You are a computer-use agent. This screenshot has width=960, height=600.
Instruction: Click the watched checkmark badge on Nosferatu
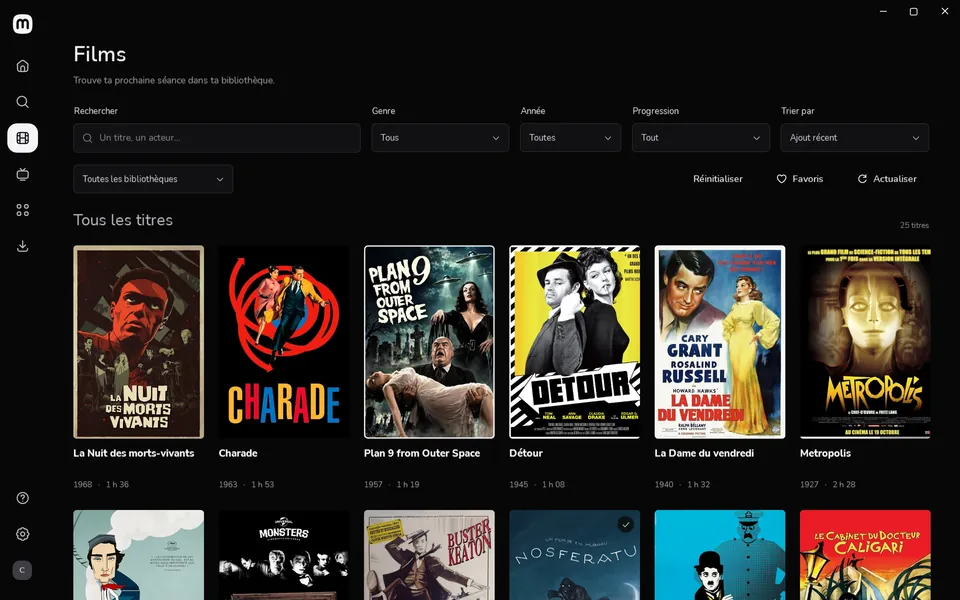[x=625, y=525]
